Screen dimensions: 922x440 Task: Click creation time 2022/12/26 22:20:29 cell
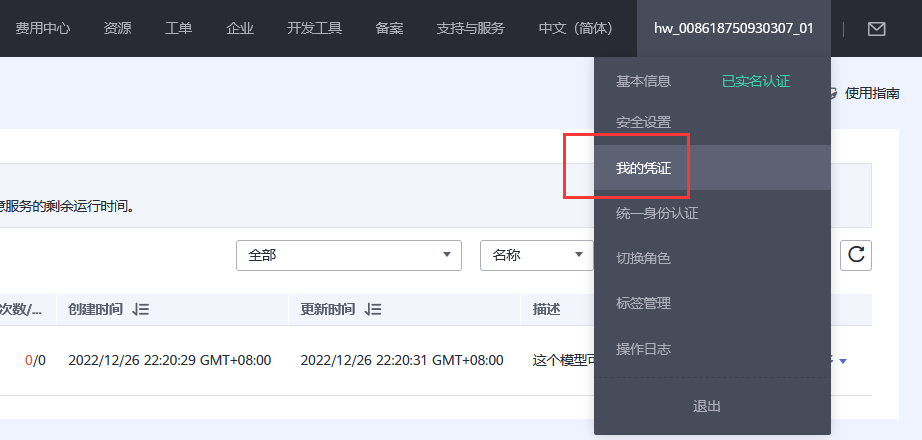pyautogui.click(x=169, y=360)
